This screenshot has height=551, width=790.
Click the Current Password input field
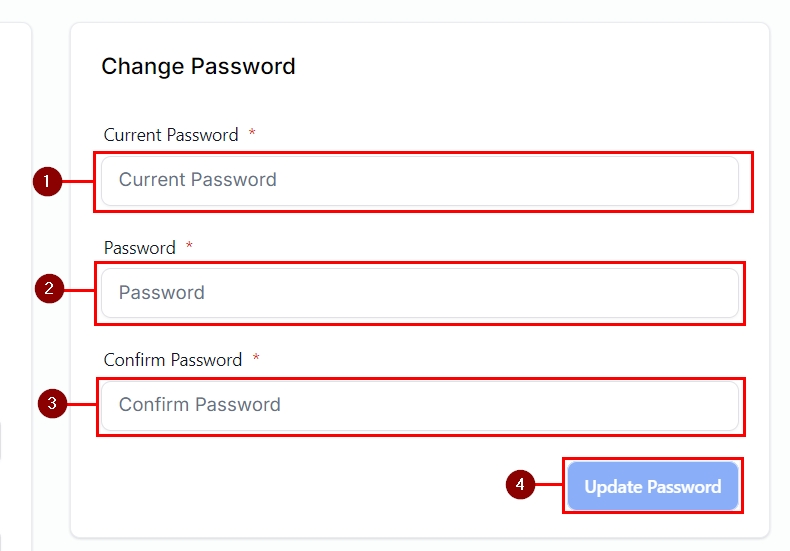[420, 181]
